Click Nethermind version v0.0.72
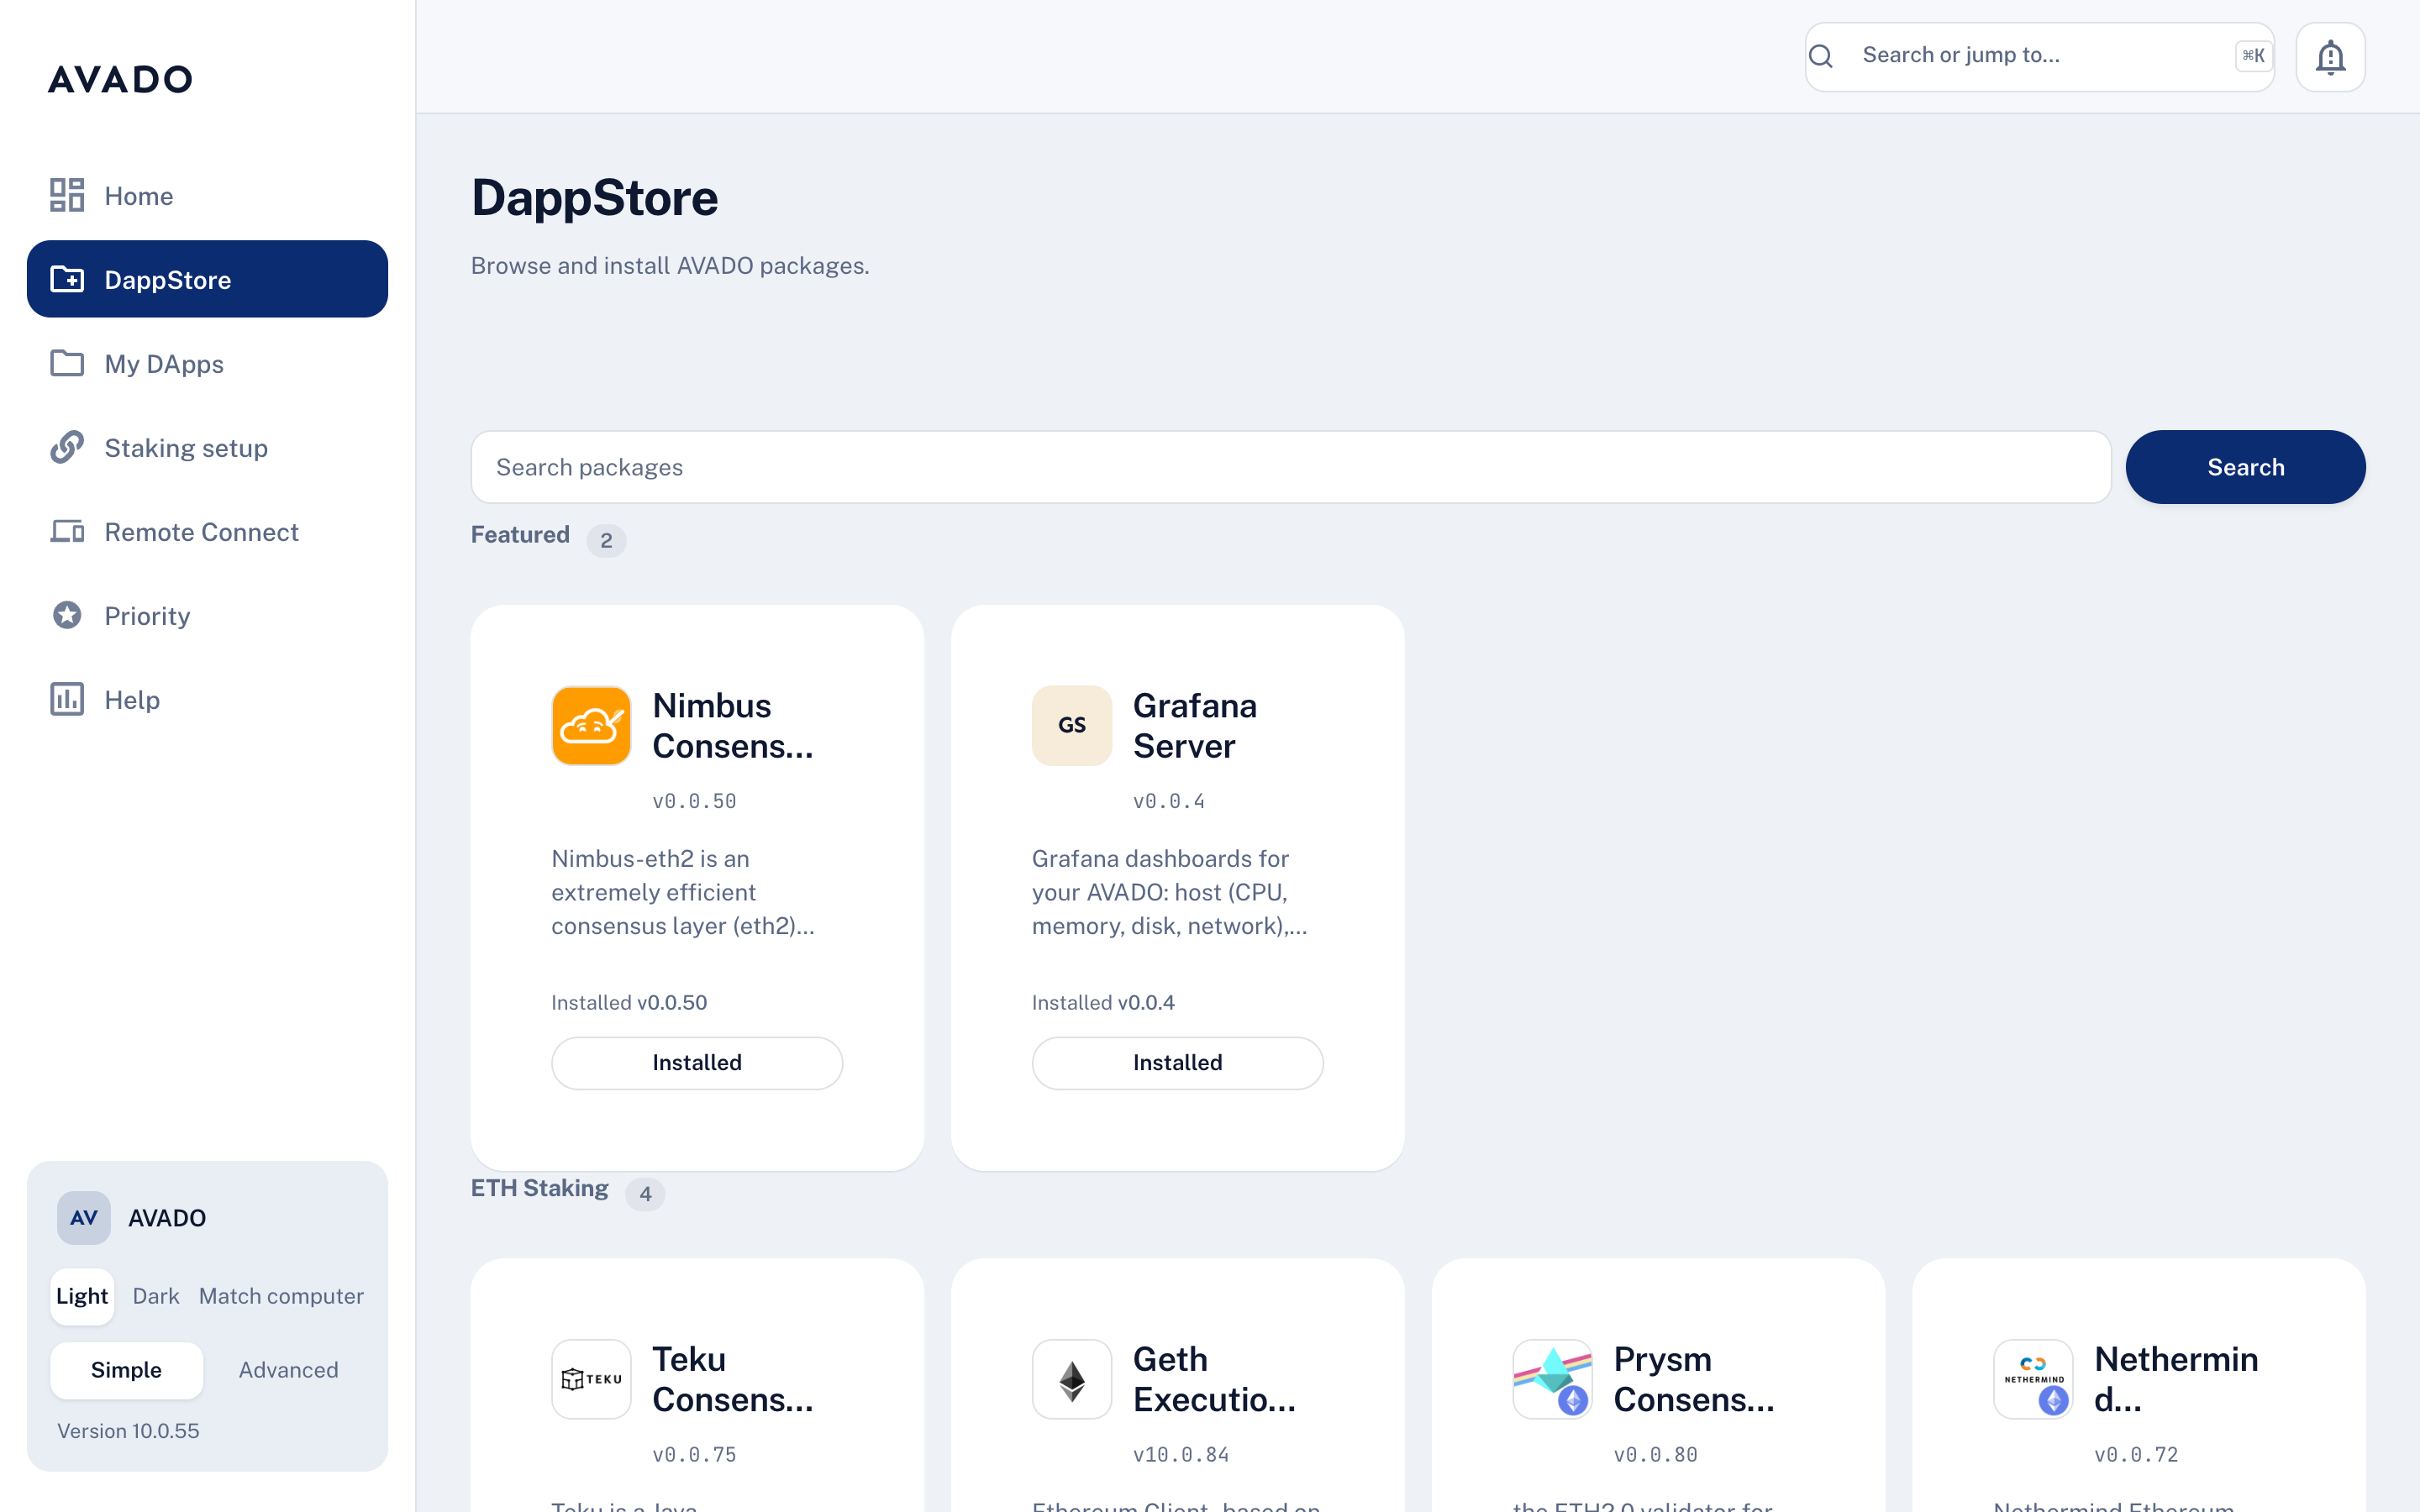 pos(2136,1455)
